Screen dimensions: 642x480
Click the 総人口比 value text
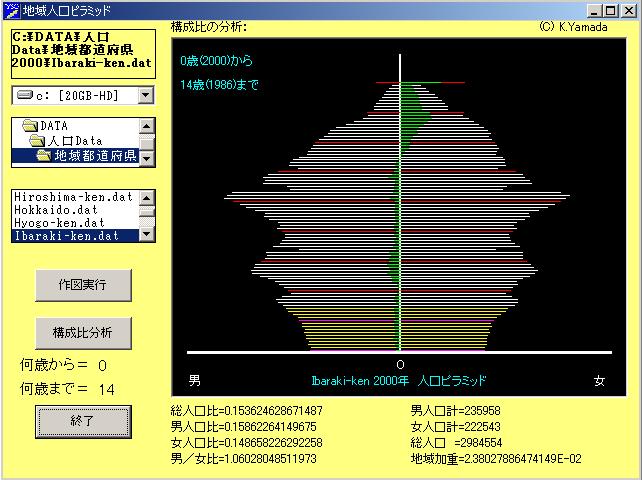(x=246, y=411)
